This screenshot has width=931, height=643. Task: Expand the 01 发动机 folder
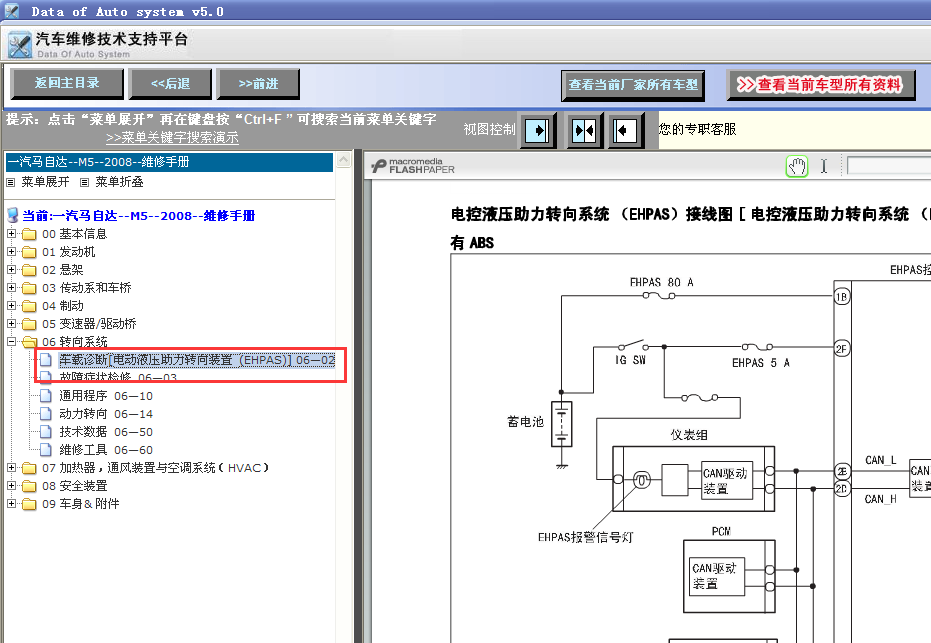tap(11, 252)
